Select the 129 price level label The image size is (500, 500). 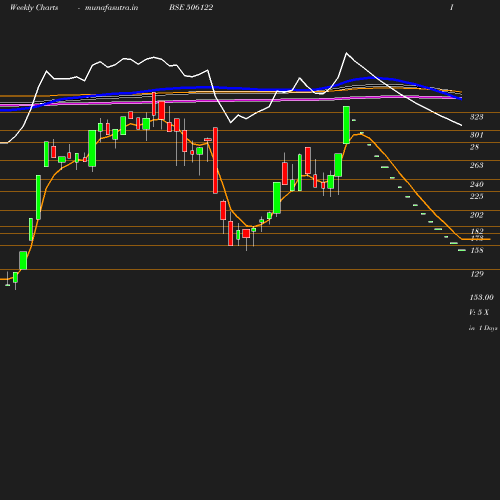coord(477,274)
